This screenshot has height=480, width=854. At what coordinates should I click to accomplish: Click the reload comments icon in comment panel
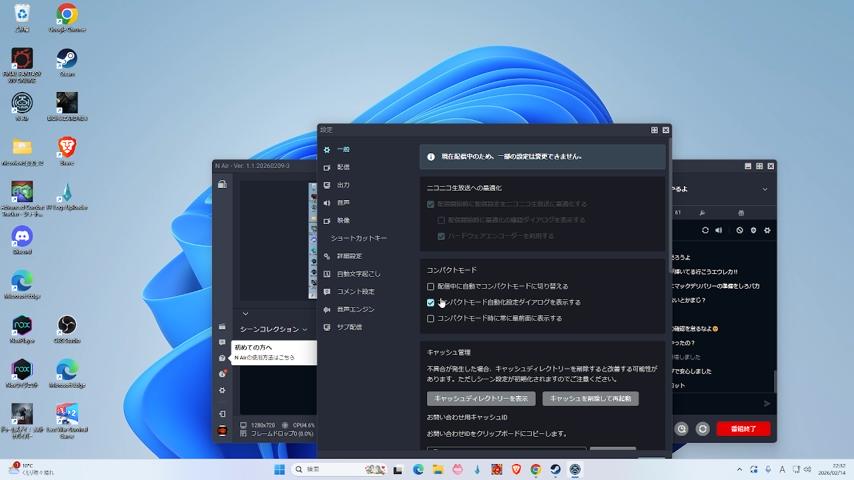705,230
